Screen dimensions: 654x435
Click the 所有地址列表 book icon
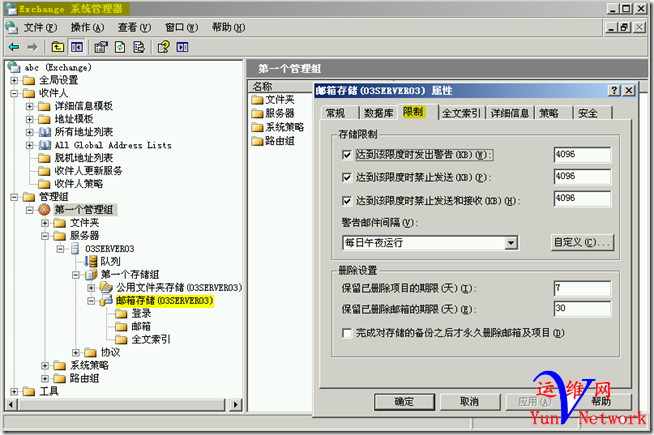(x=45, y=132)
